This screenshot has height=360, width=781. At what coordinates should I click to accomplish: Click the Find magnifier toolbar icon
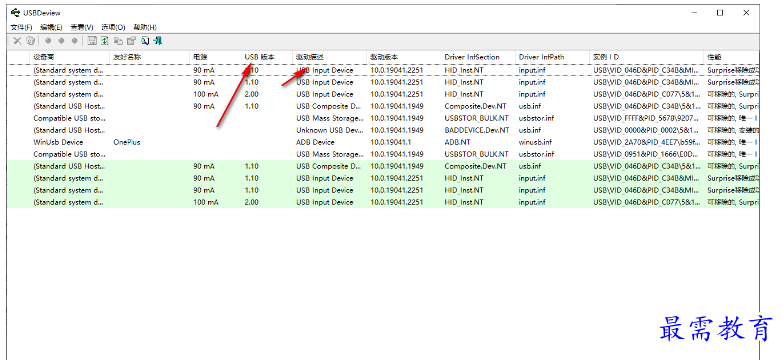[x=145, y=41]
